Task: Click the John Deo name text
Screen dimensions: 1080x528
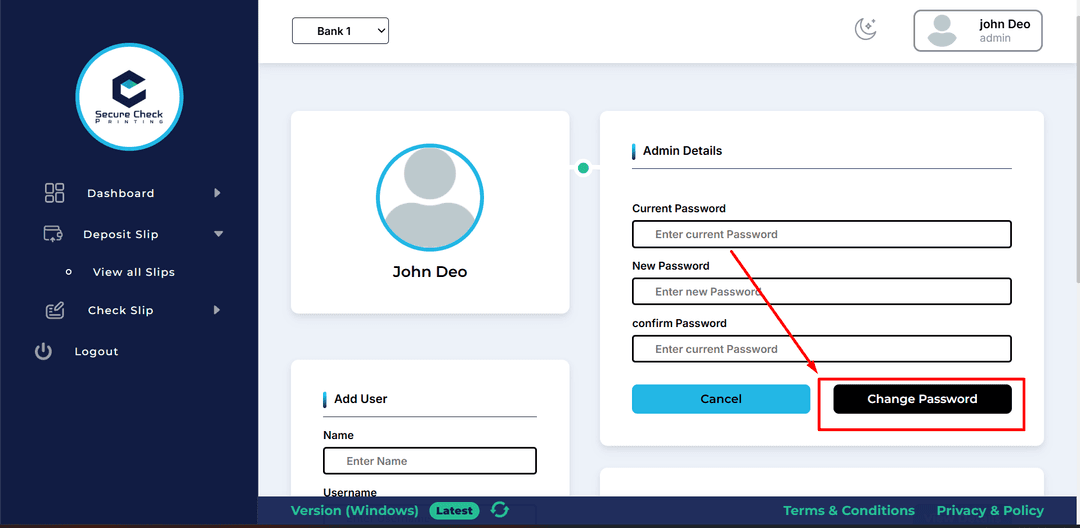Action: coord(430,272)
